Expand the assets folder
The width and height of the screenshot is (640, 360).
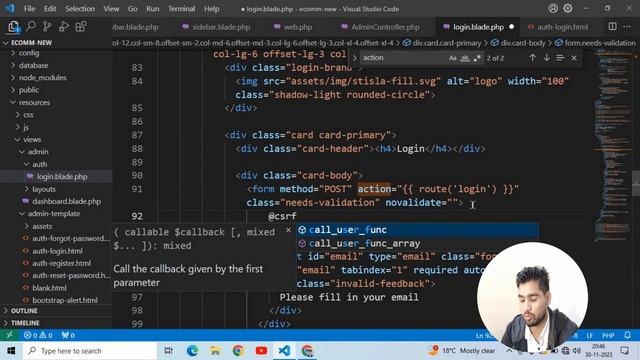point(56,226)
